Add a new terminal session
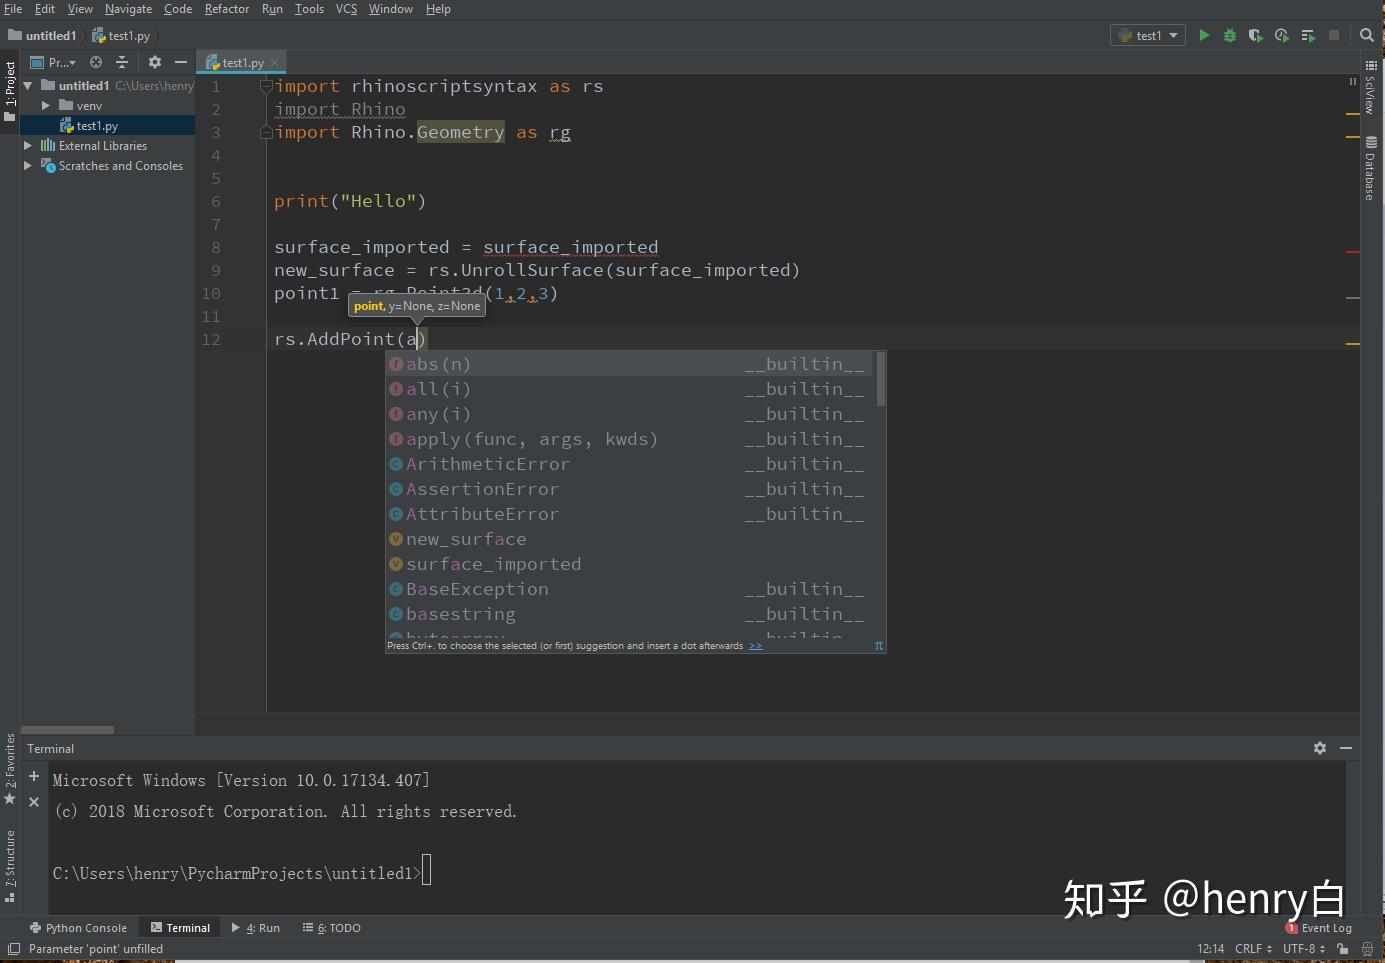Viewport: 1385px width, 963px height. click(x=34, y=776)
